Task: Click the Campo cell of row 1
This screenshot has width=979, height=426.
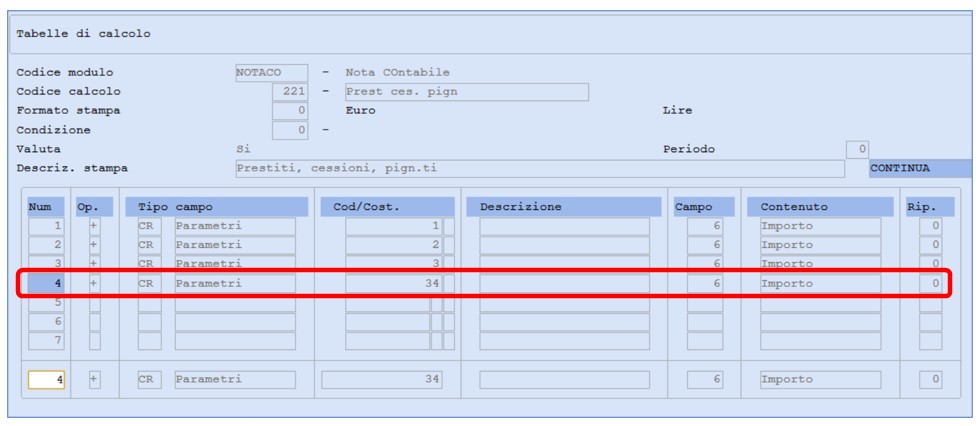Action: tap(705, 226)
